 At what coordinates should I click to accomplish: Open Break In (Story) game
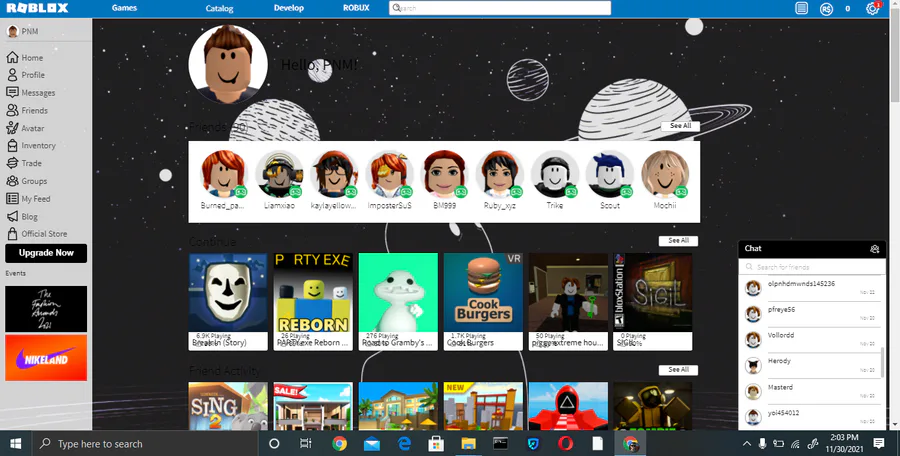[x=228, y=302]
